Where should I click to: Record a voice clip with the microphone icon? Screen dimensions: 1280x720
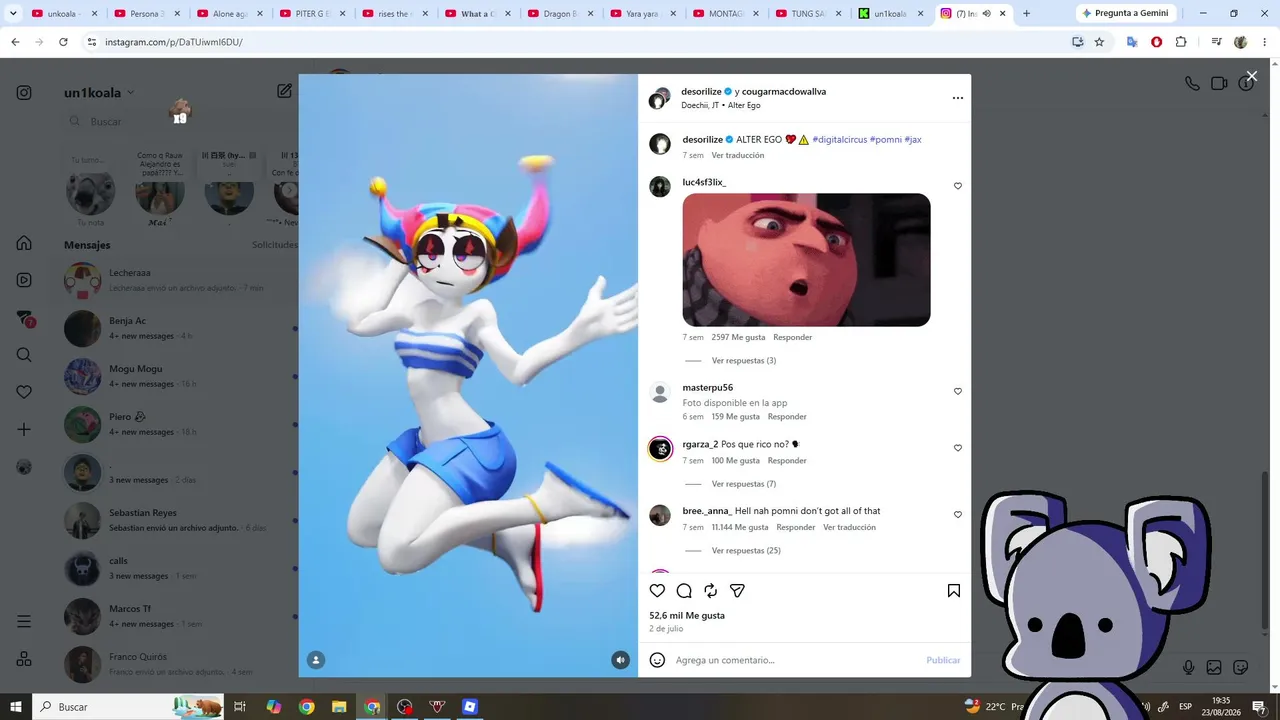(x=1188, y=667)
